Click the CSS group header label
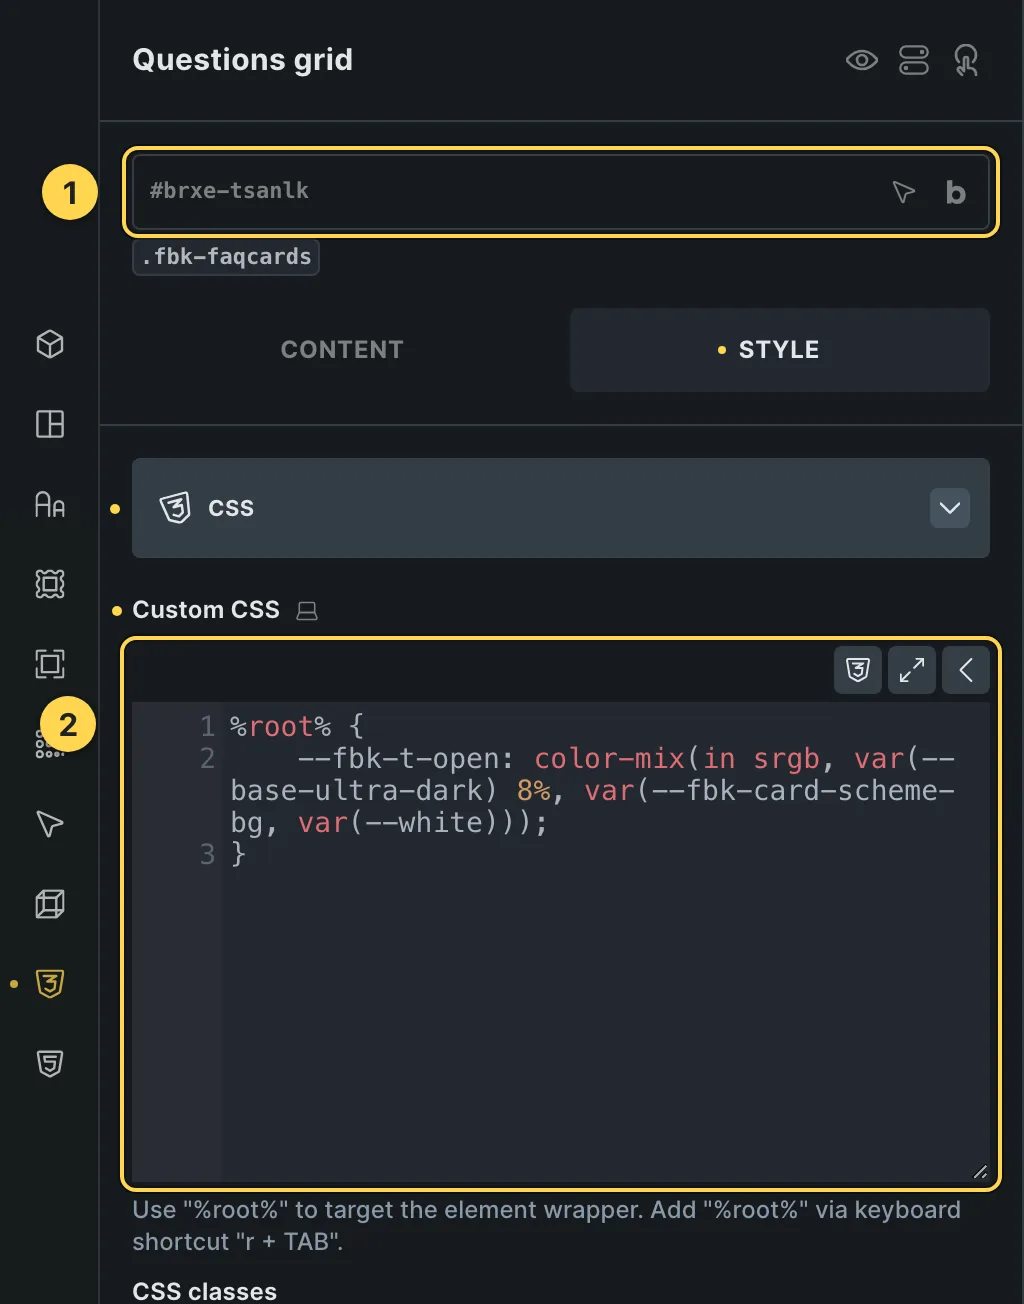The width and height of the screenshot is (1024, 1304). click(x=231, y=508)
